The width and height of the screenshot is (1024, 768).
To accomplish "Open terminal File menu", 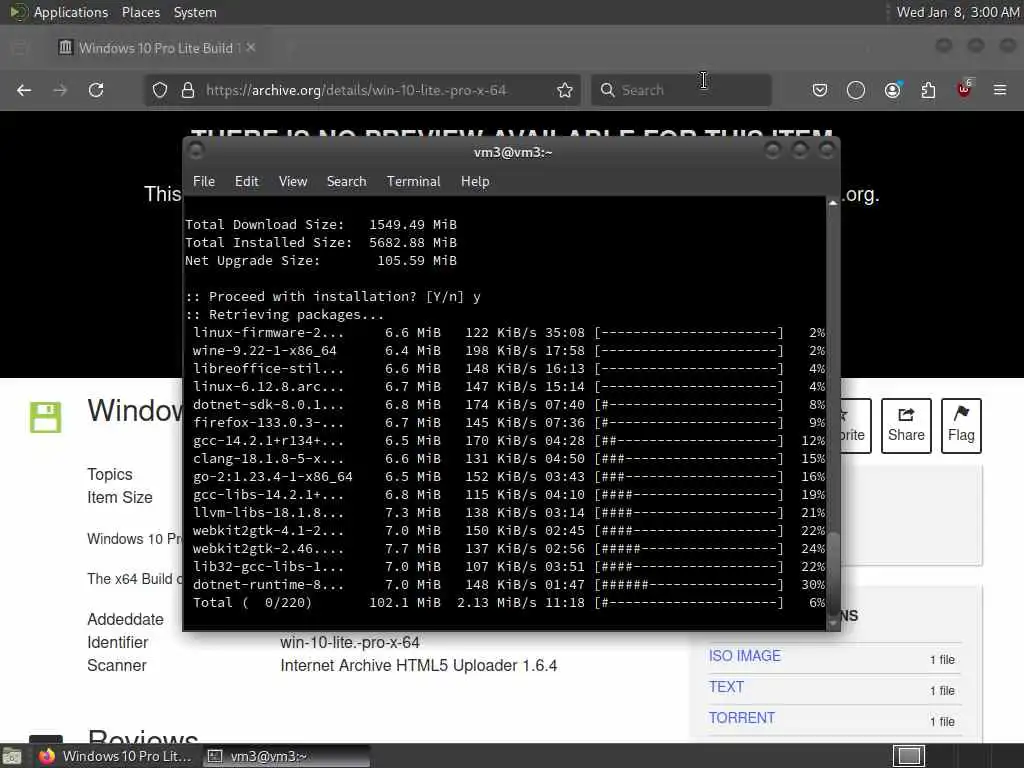I will pos(204,182).
